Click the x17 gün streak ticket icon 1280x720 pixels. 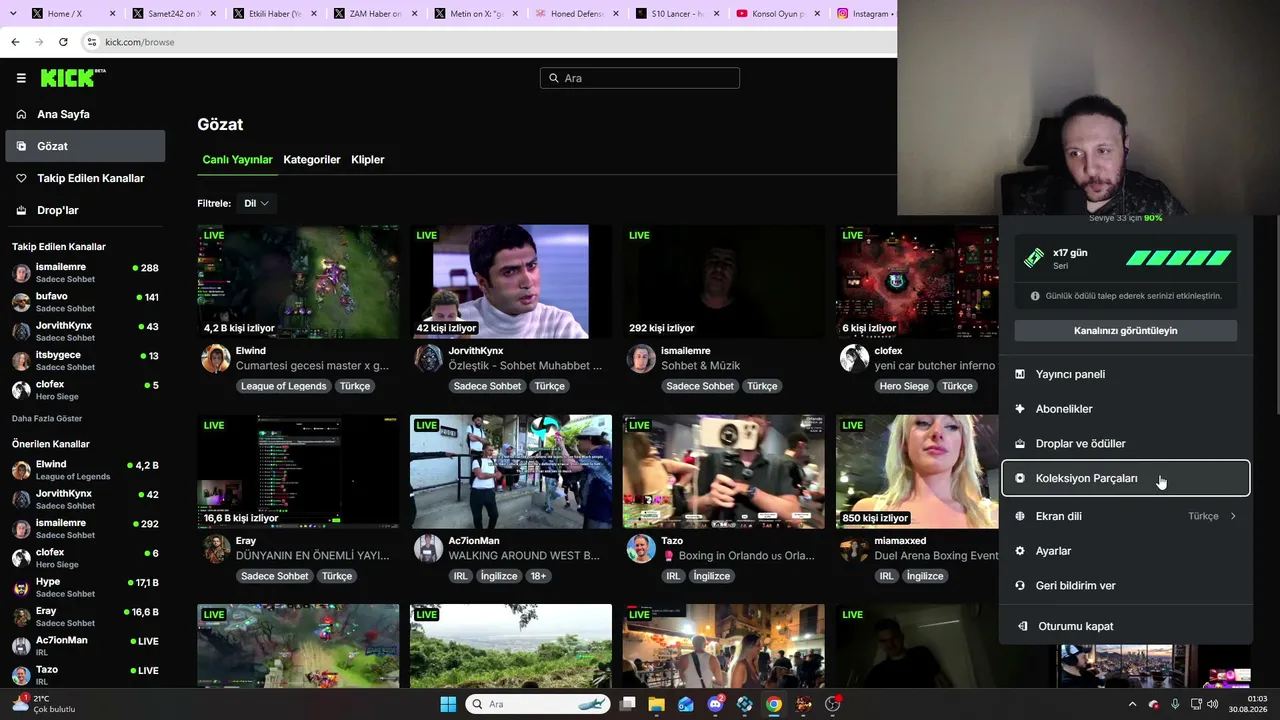point(1034,258)
